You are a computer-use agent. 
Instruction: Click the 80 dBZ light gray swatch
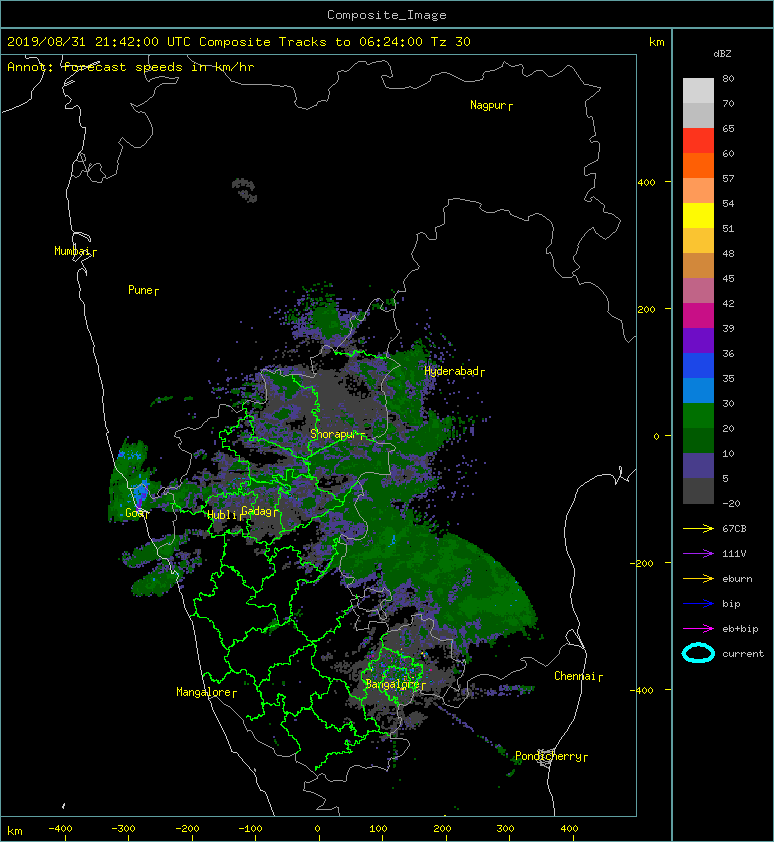[x=698, y=90]
